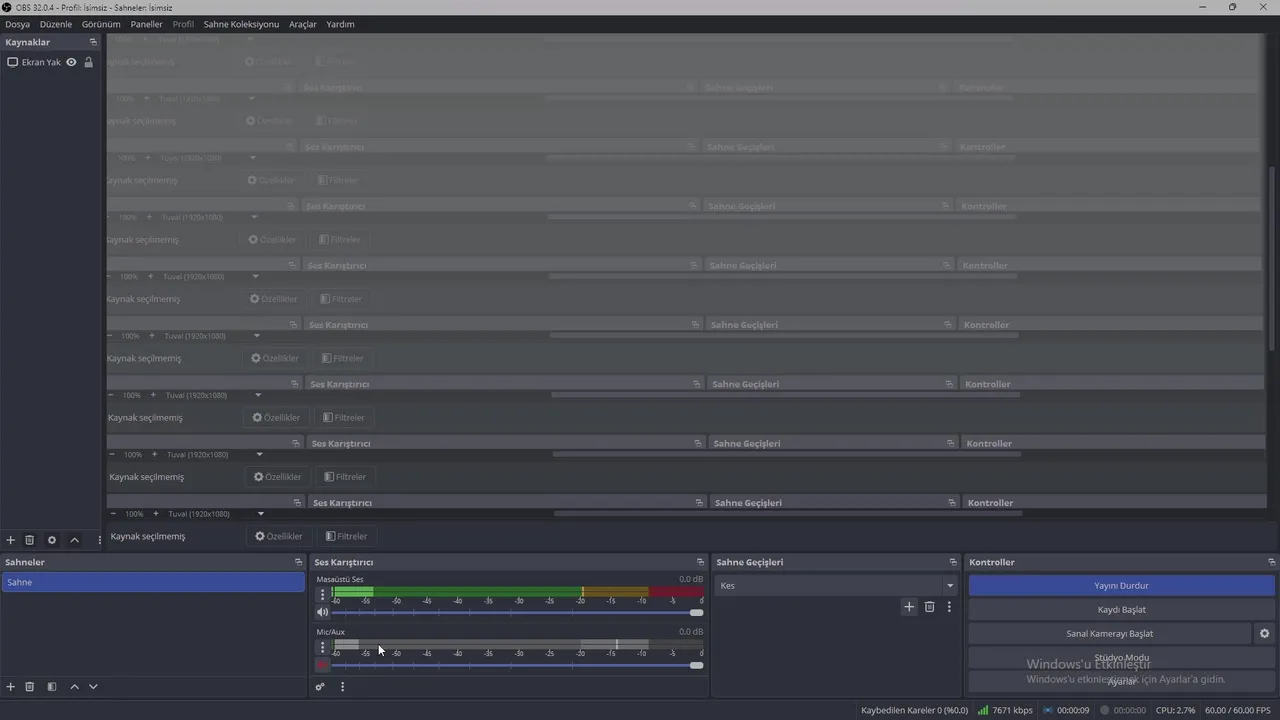Click the Masaüstü Ses level meter
The width and height of the screenshot is (1280, 720).
pyautogui.click(x=517, y=592)
